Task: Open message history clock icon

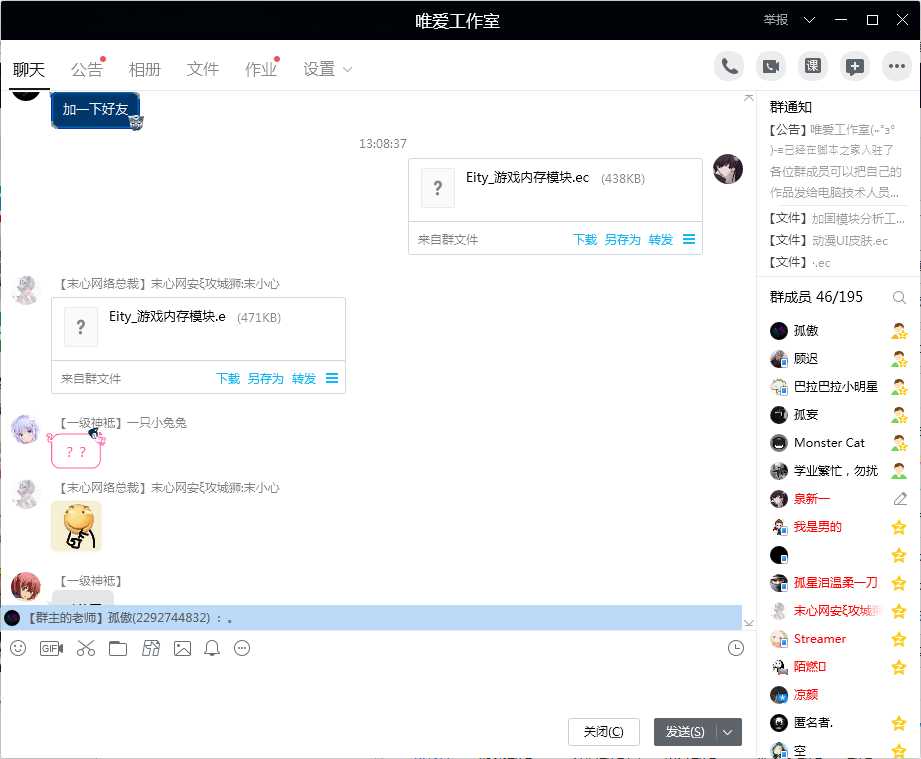Action: click(x=735, y=648)
